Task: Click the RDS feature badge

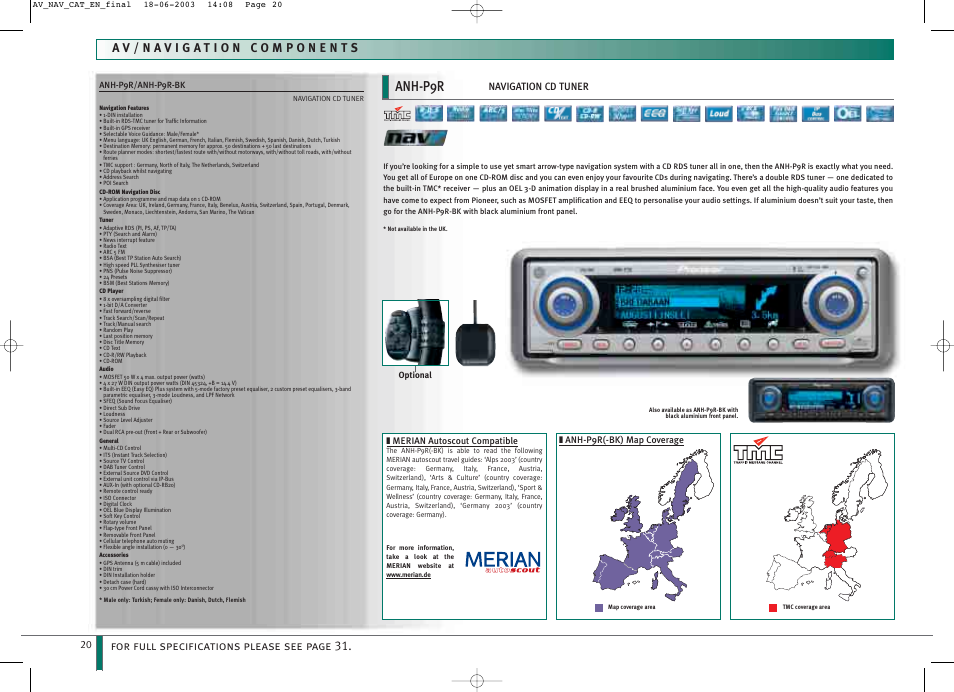Action: coord(429,114)
